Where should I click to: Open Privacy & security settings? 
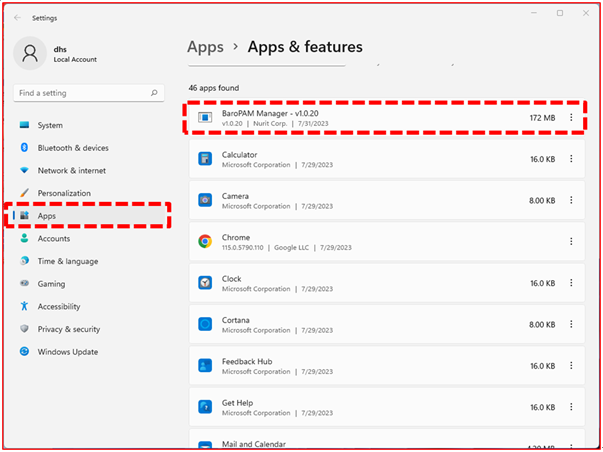point(89,329)
